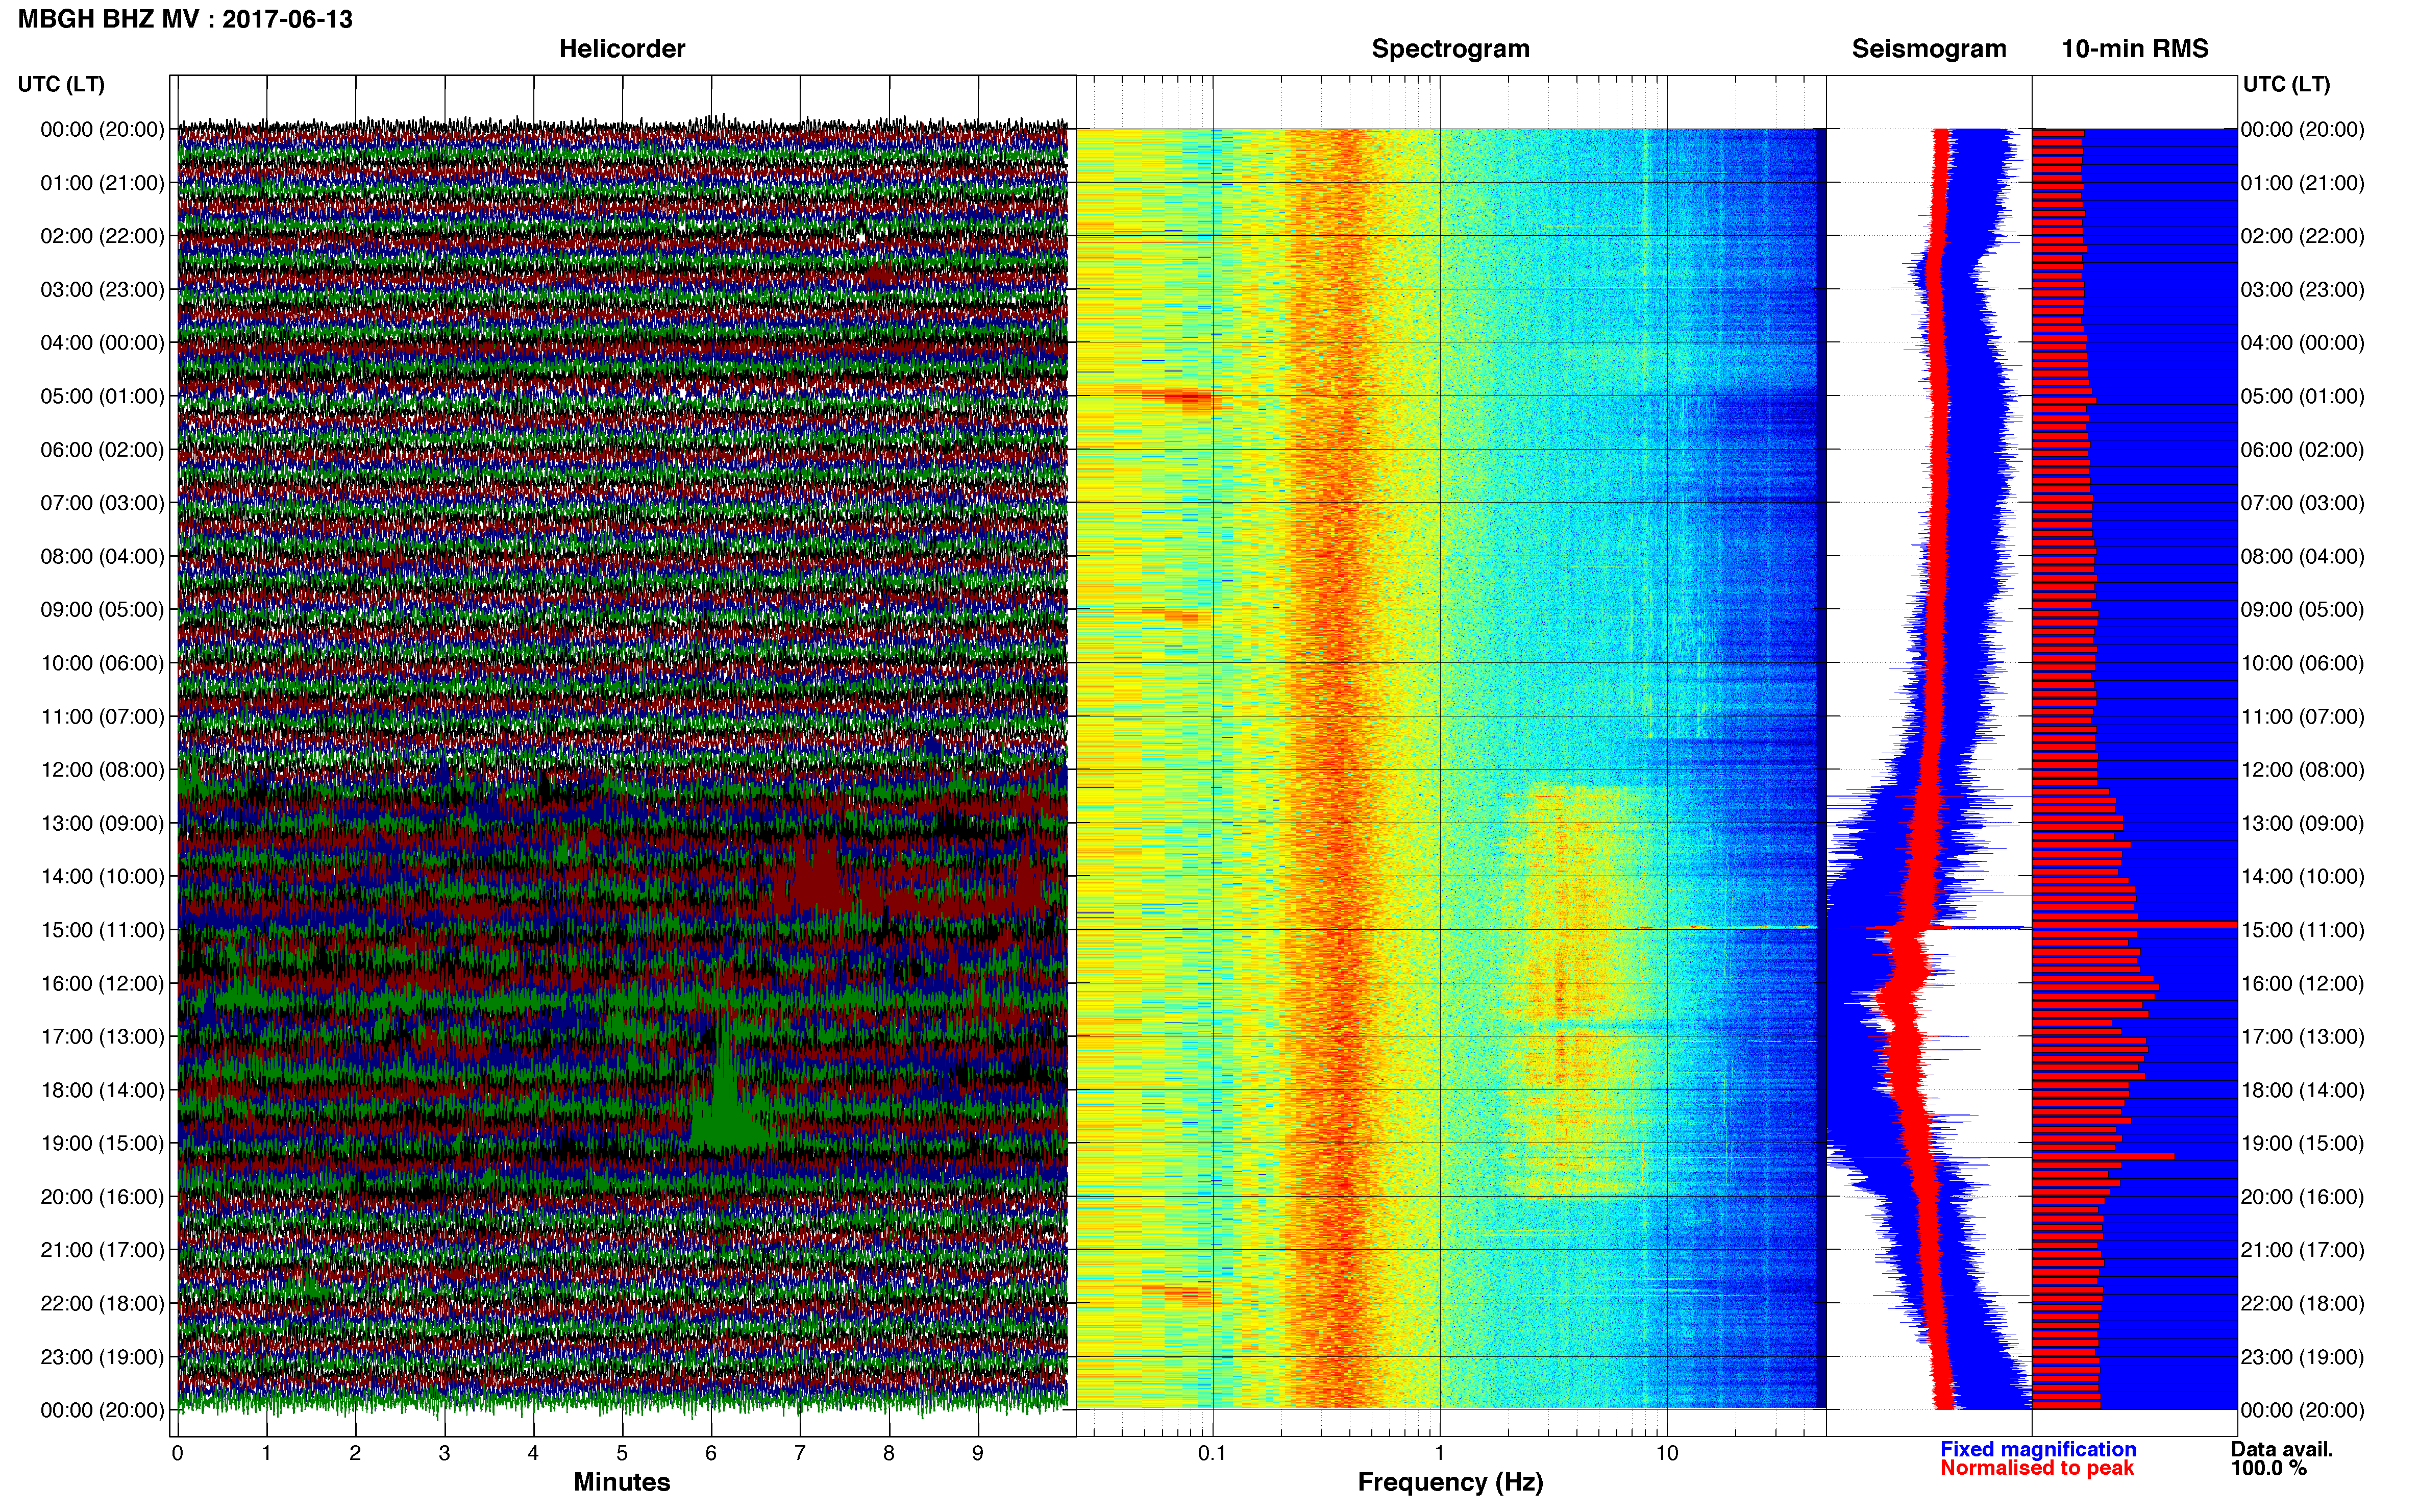2419x1512 pixels.
Task: Click the left '19:00 (15:00)' time label
Action: tap(102, 1143)
